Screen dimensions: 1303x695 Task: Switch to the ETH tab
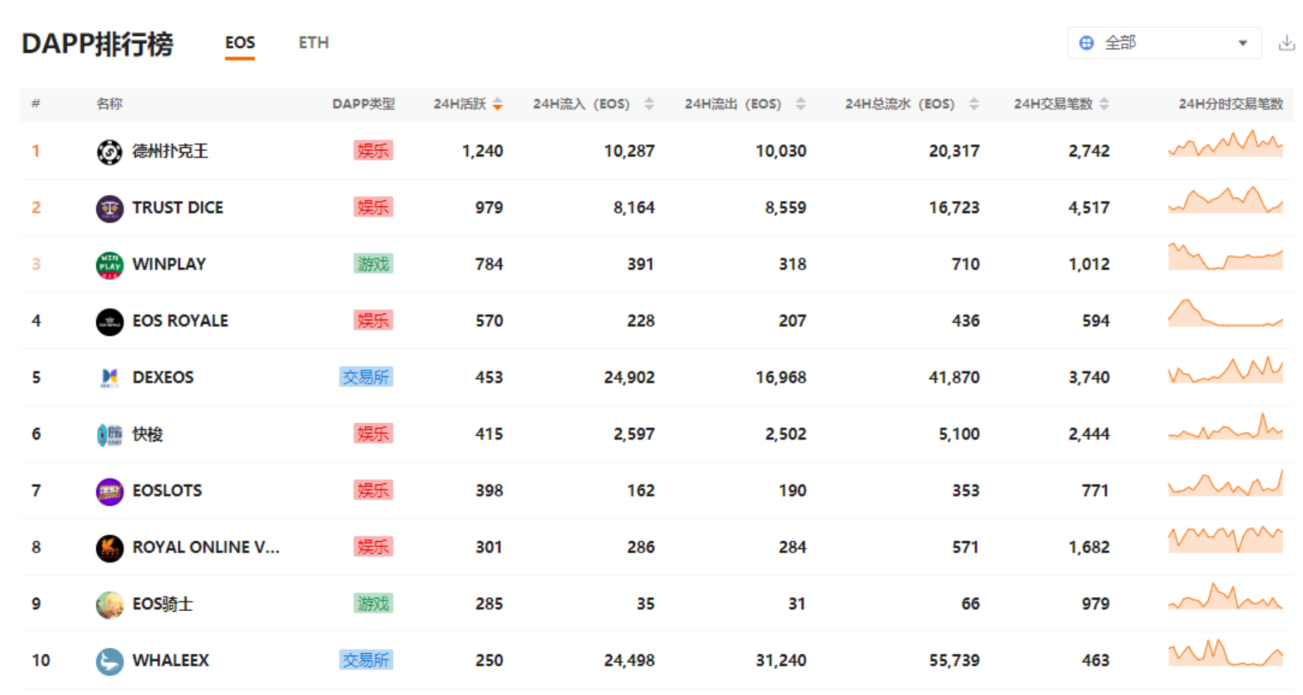coord(314,43)
